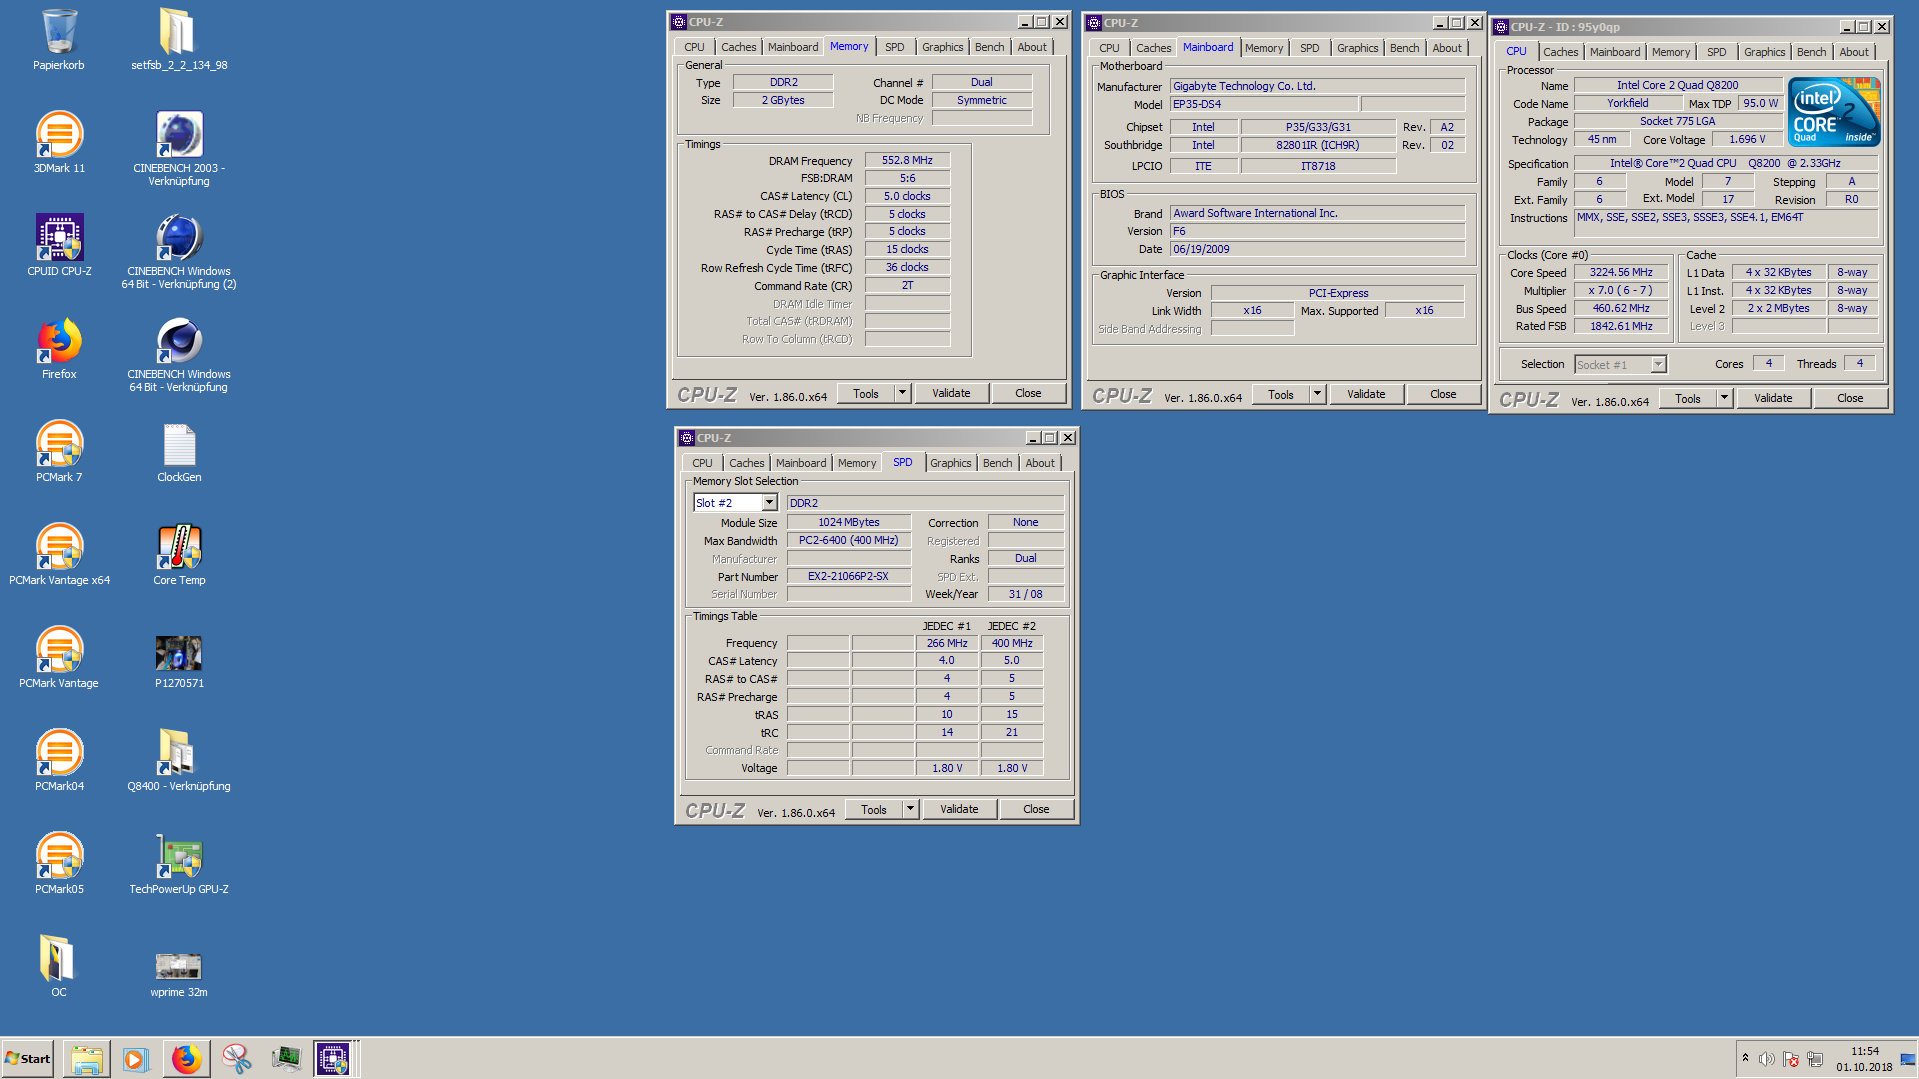Click the Intel Core 2 Quad logo
This screenshot has height=1079, width=1919.
click(1834, 112)
